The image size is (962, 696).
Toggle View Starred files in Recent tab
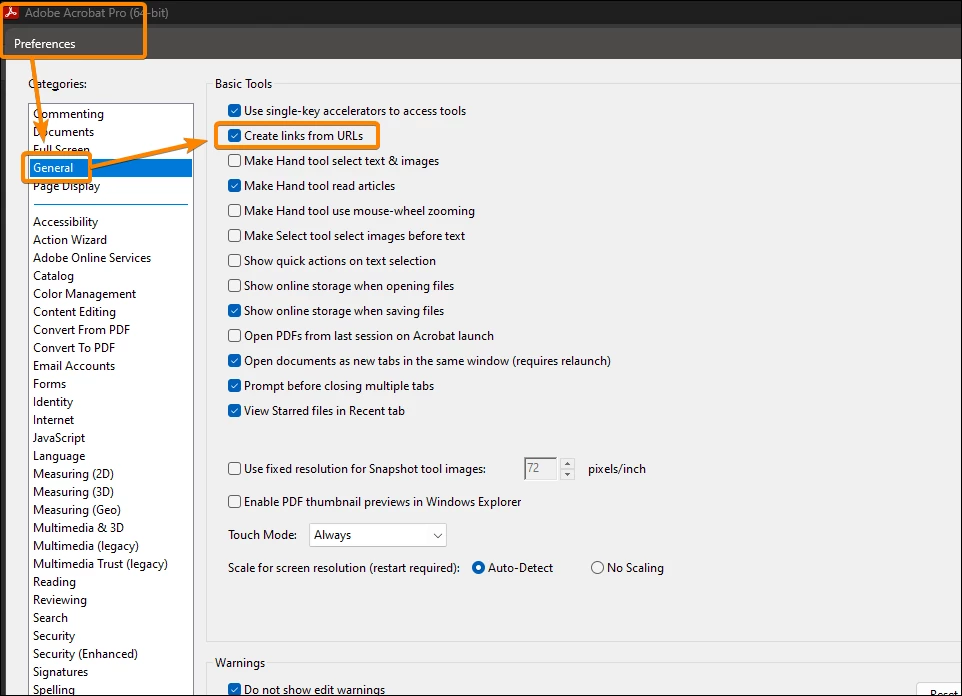pos(234,411)
